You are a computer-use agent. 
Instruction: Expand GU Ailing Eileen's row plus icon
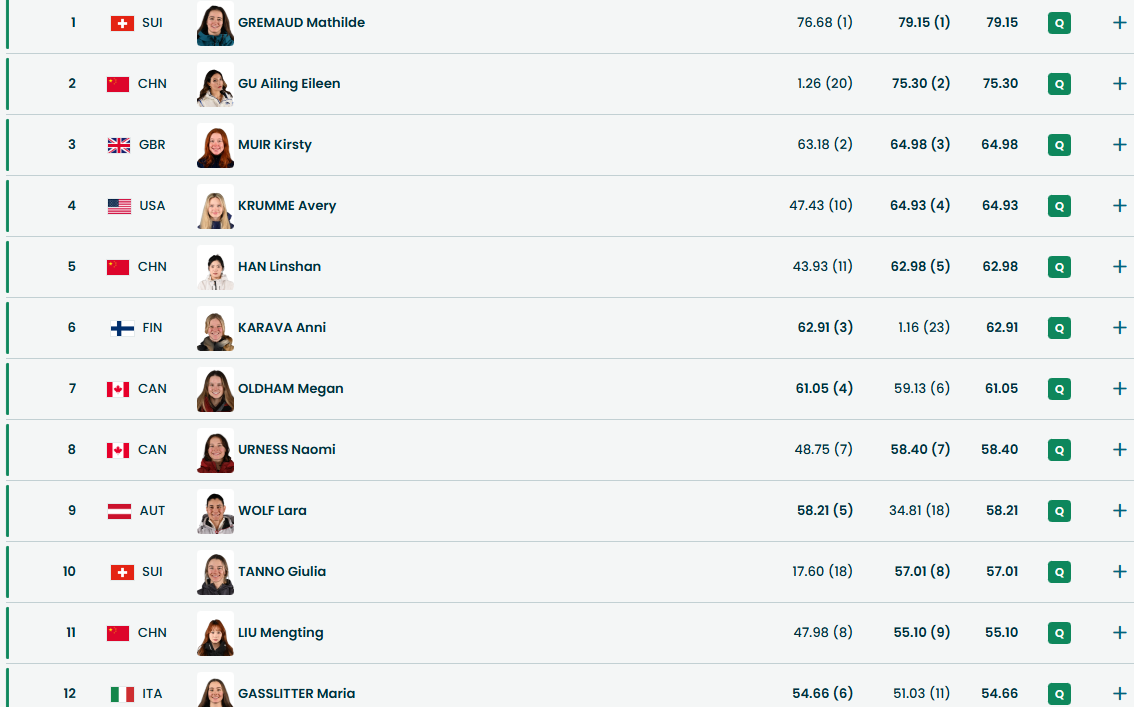point(1119,84)
